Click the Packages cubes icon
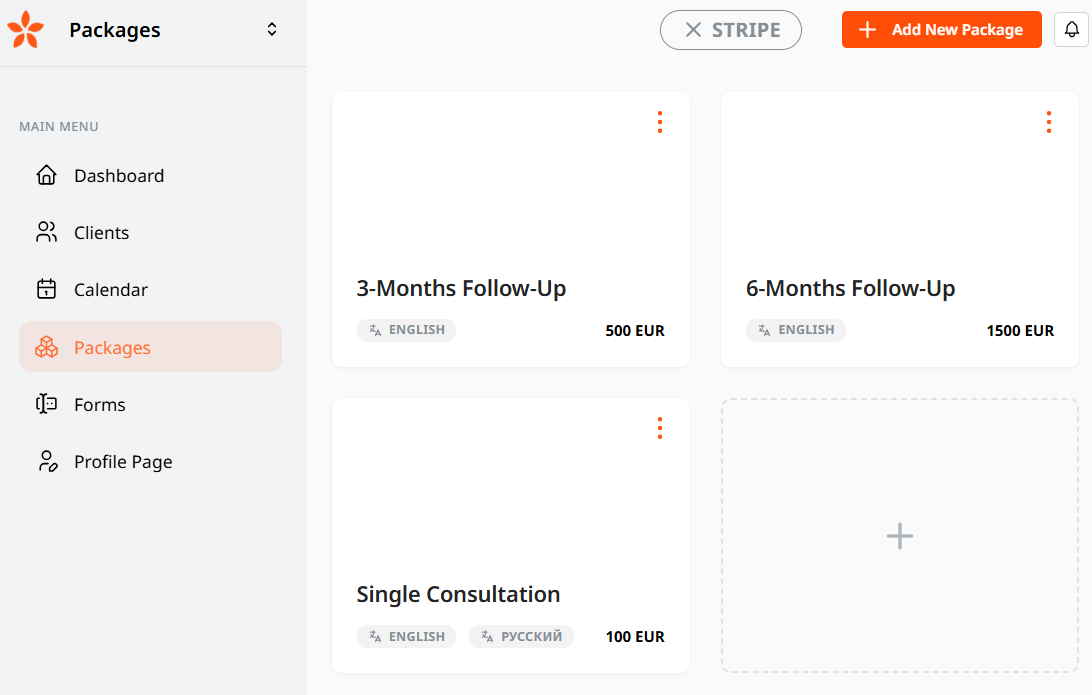The height and width of the screenshot is (695, 1092). 47,347
